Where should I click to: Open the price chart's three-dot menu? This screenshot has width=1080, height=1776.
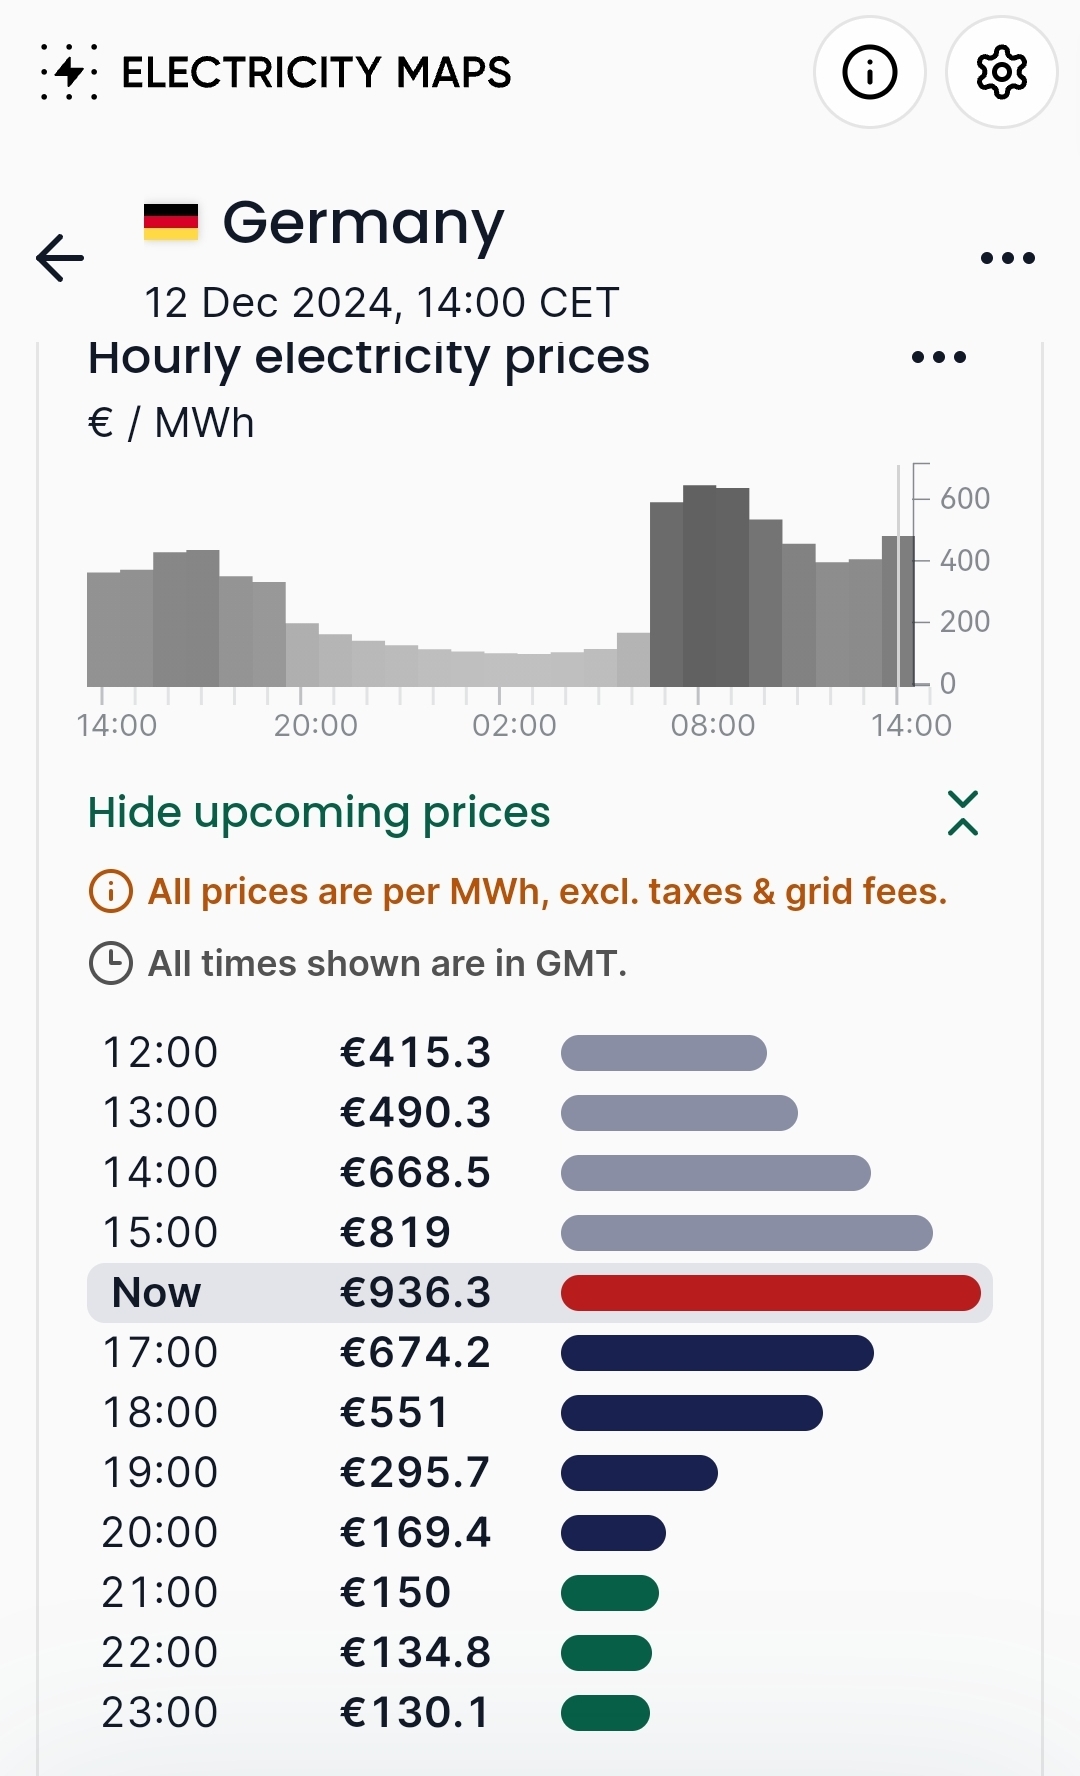click(x=939, y=357)
